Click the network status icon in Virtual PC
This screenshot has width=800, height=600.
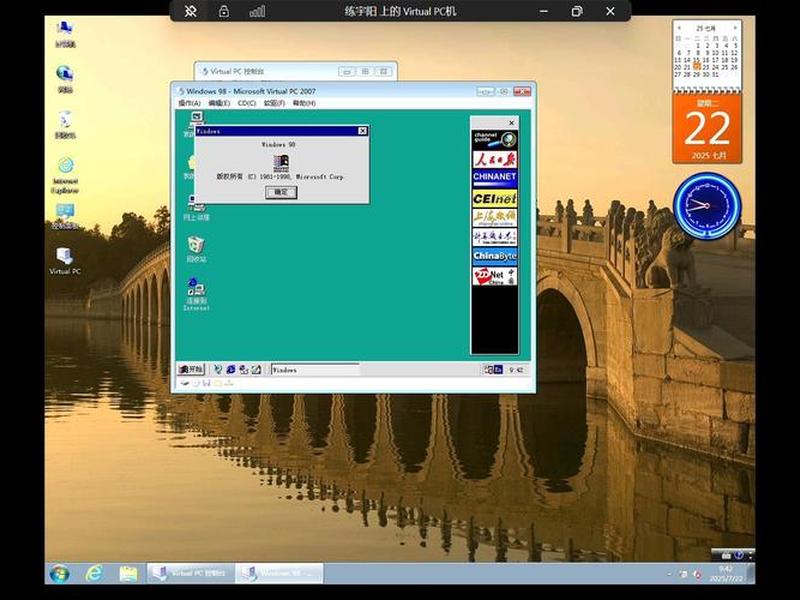point(229,383)
